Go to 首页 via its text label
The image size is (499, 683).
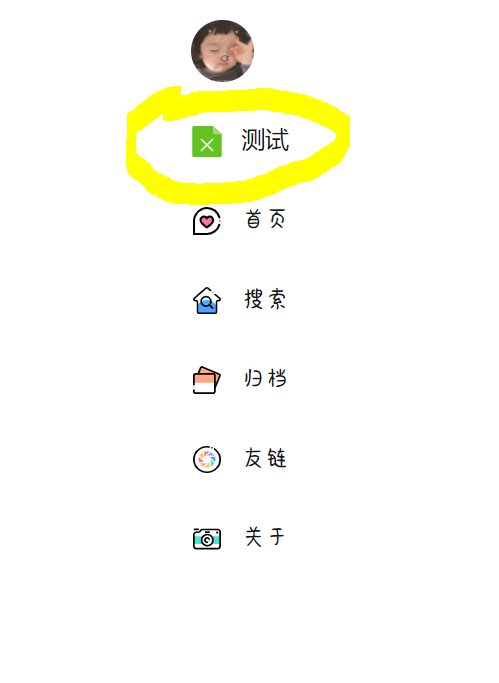click(x=265, y=219)
